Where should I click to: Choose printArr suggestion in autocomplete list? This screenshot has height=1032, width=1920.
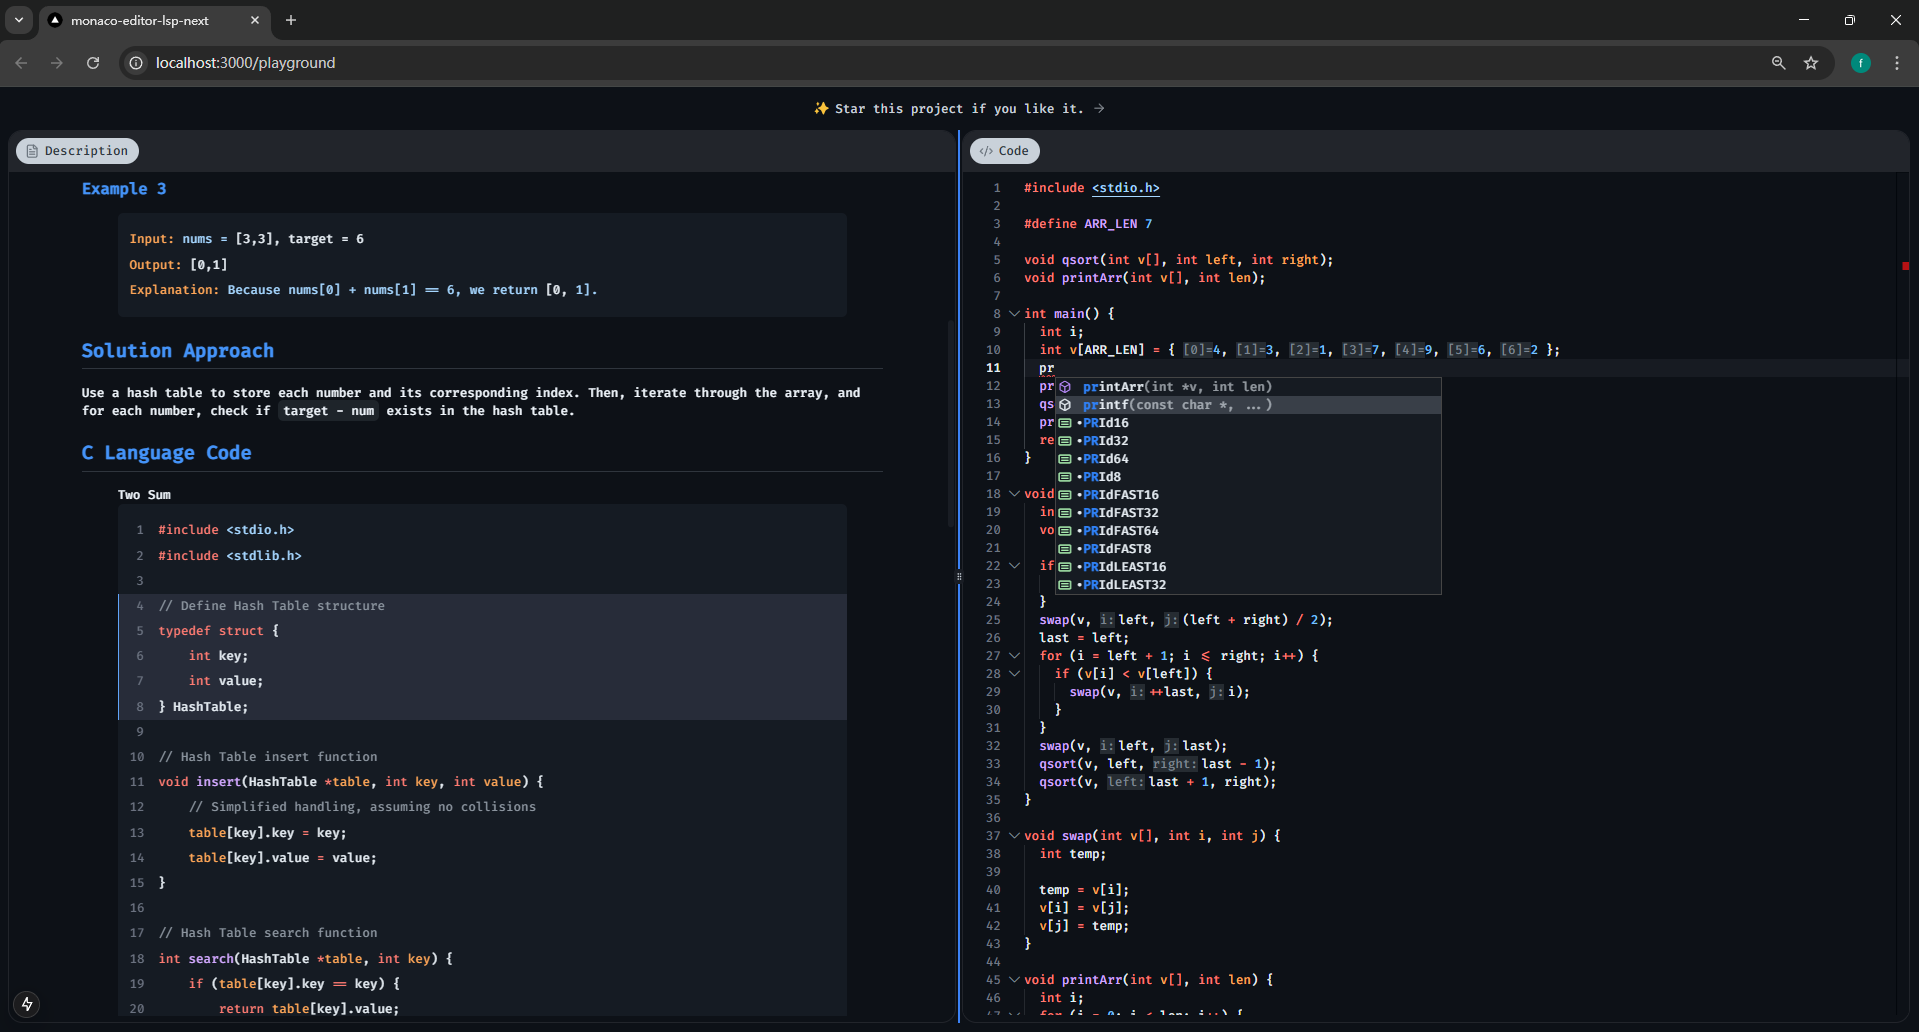point(1176,387)
